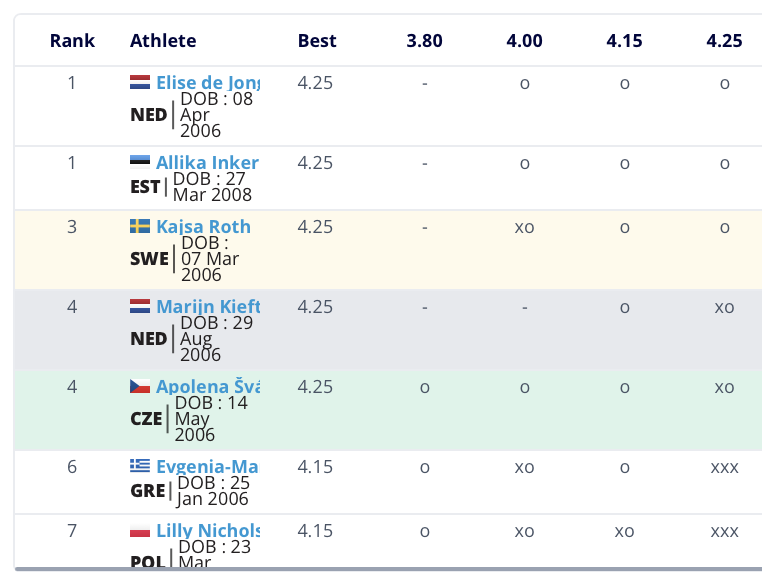Click the 4.25 height column header

click(724, 41)
